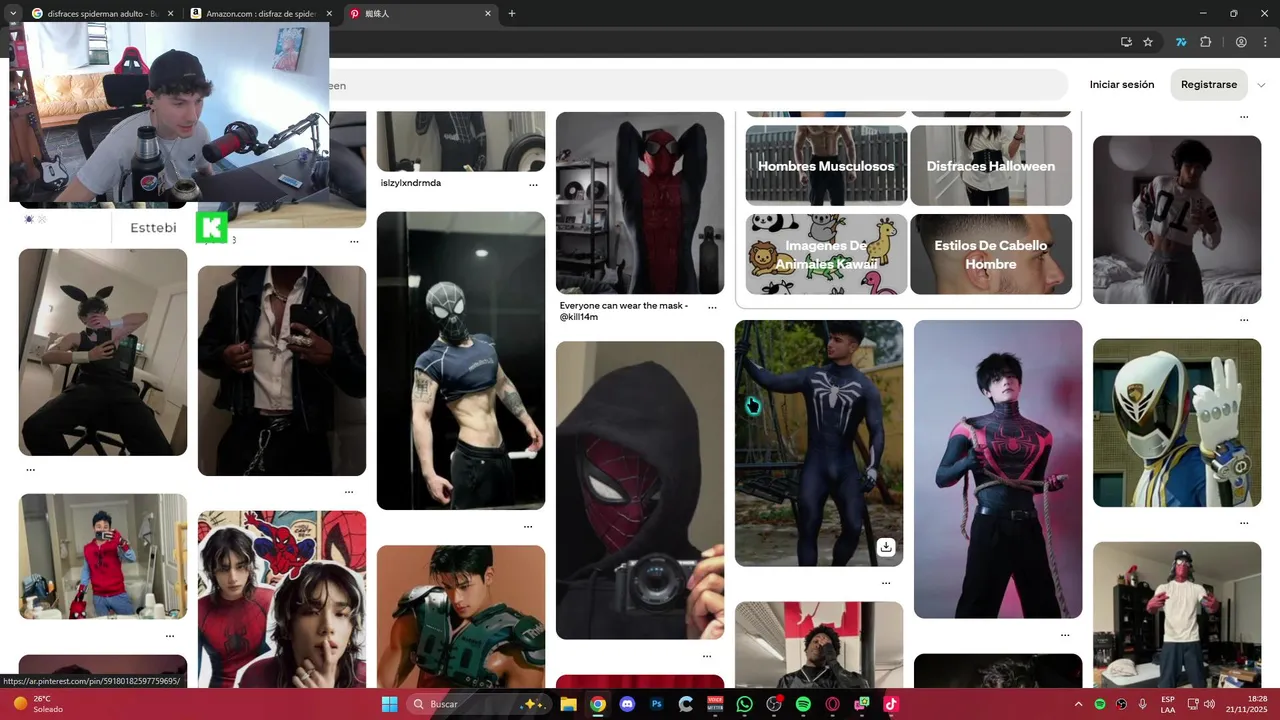This screenshot has height=720, width=1280.
Task: Open options dots below the bunny ears pin
Action: pos(30,469)
